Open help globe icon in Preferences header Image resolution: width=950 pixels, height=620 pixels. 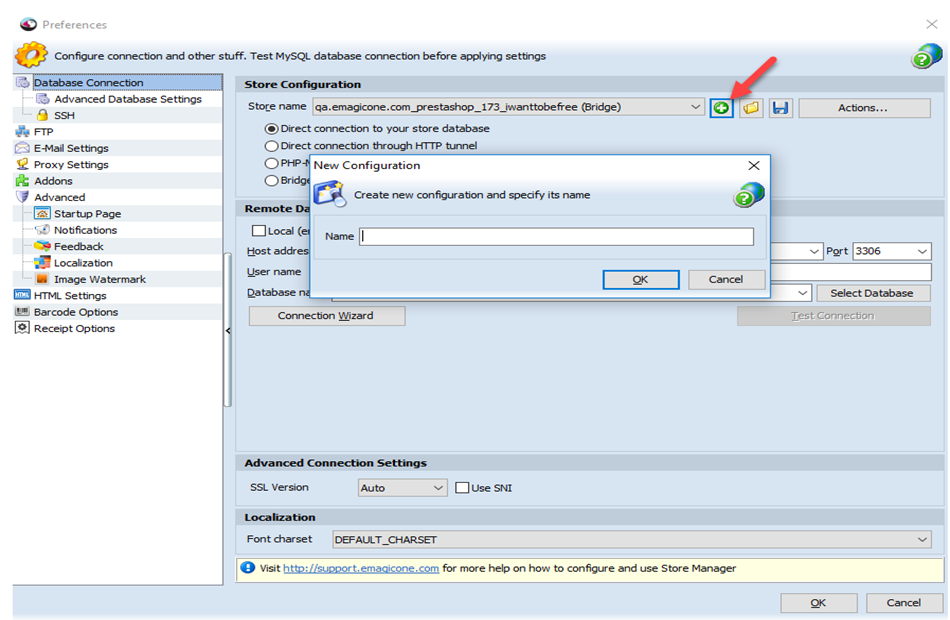(x=926, y=56)
